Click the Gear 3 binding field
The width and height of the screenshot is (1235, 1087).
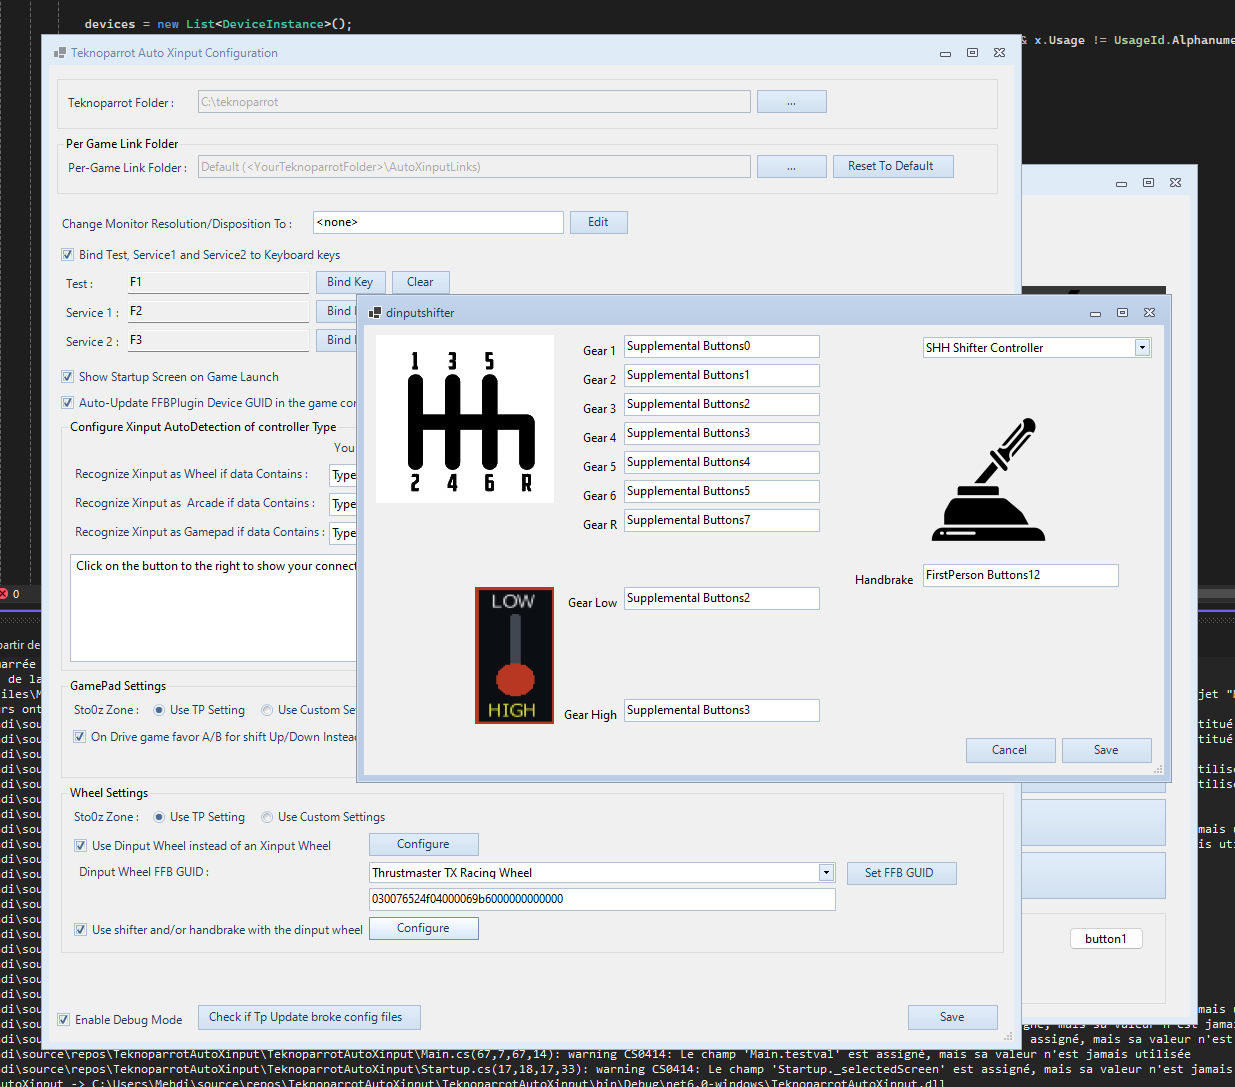tap(722, 404)
